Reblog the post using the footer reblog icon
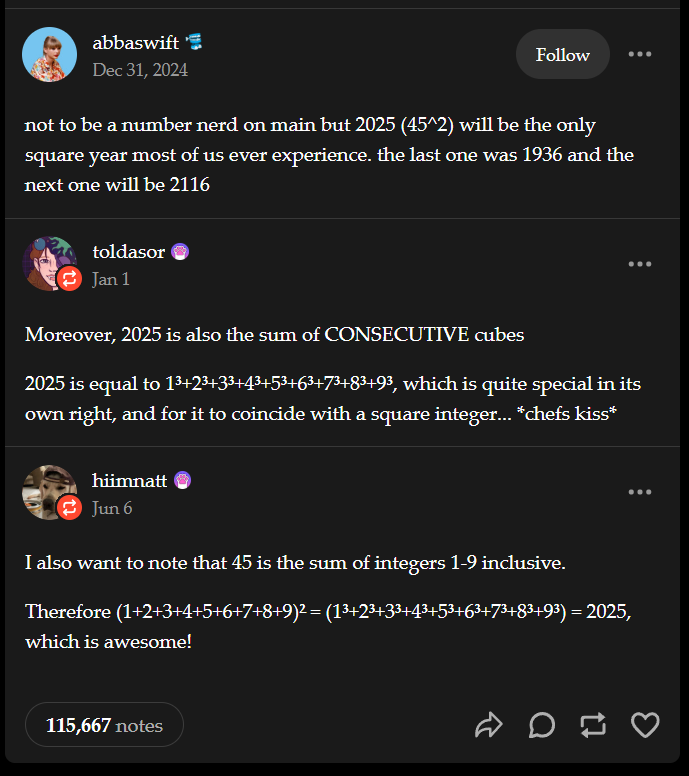 click(593, 725)
